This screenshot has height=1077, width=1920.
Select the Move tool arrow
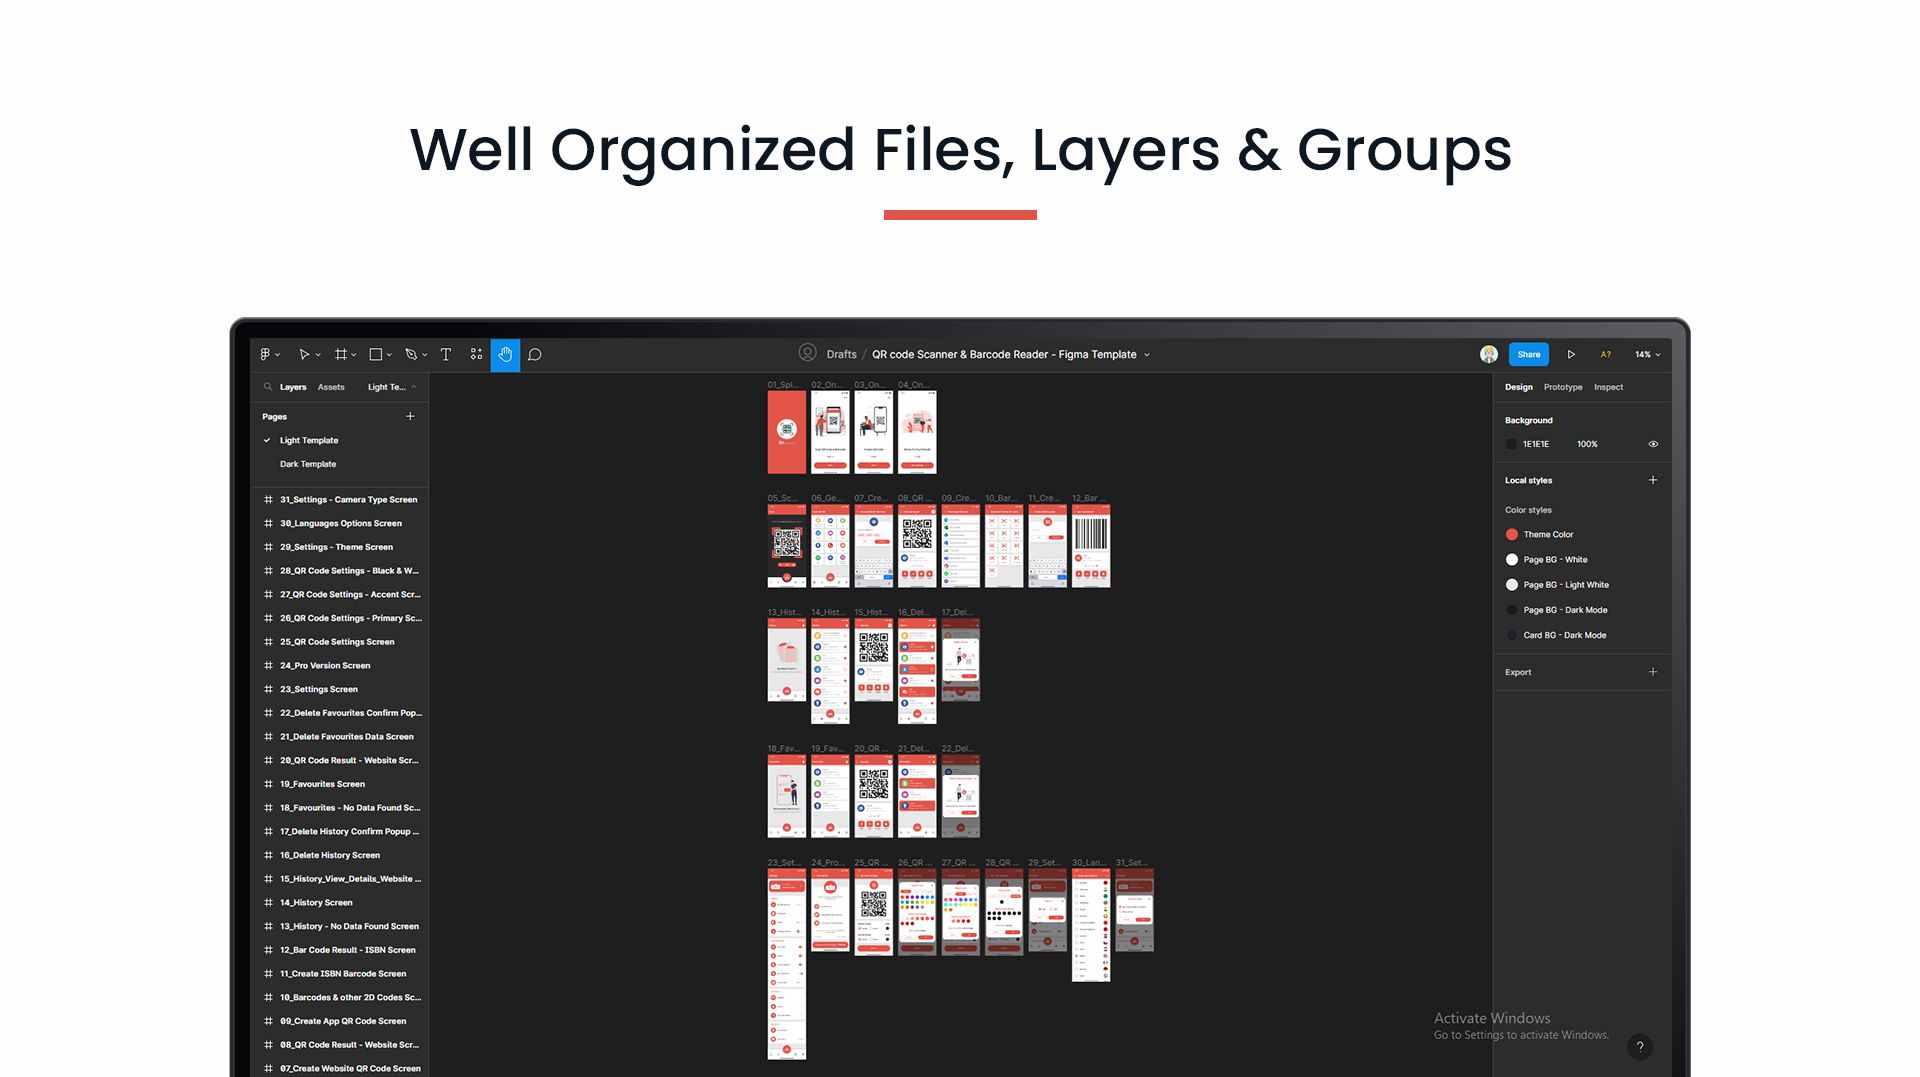[304, 354]
